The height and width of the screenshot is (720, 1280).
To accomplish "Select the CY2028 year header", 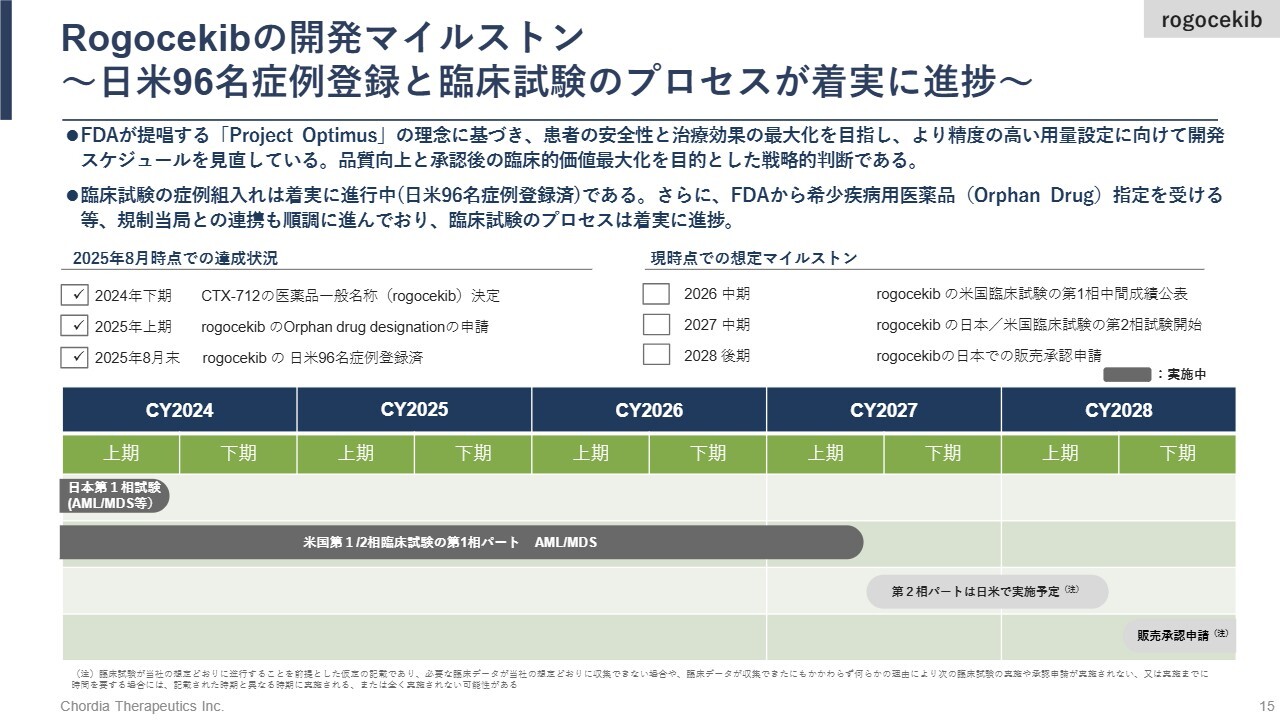I will point(1118,410).
